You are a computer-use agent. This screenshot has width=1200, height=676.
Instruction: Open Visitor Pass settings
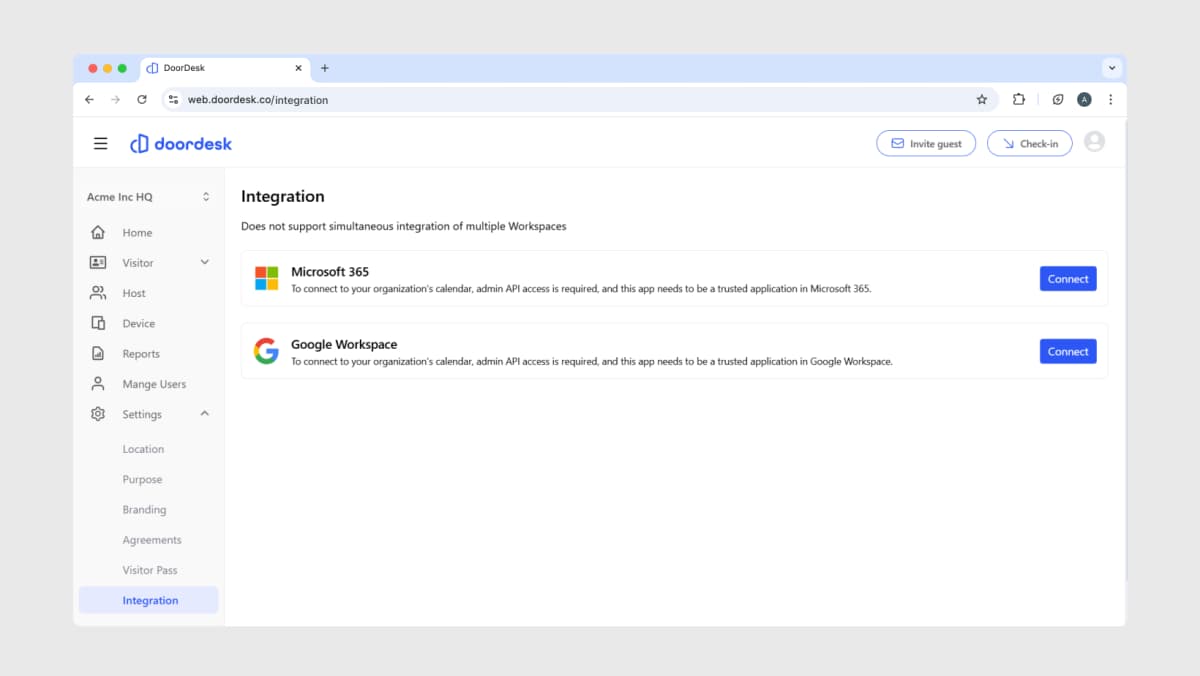[x=149, y=570]
